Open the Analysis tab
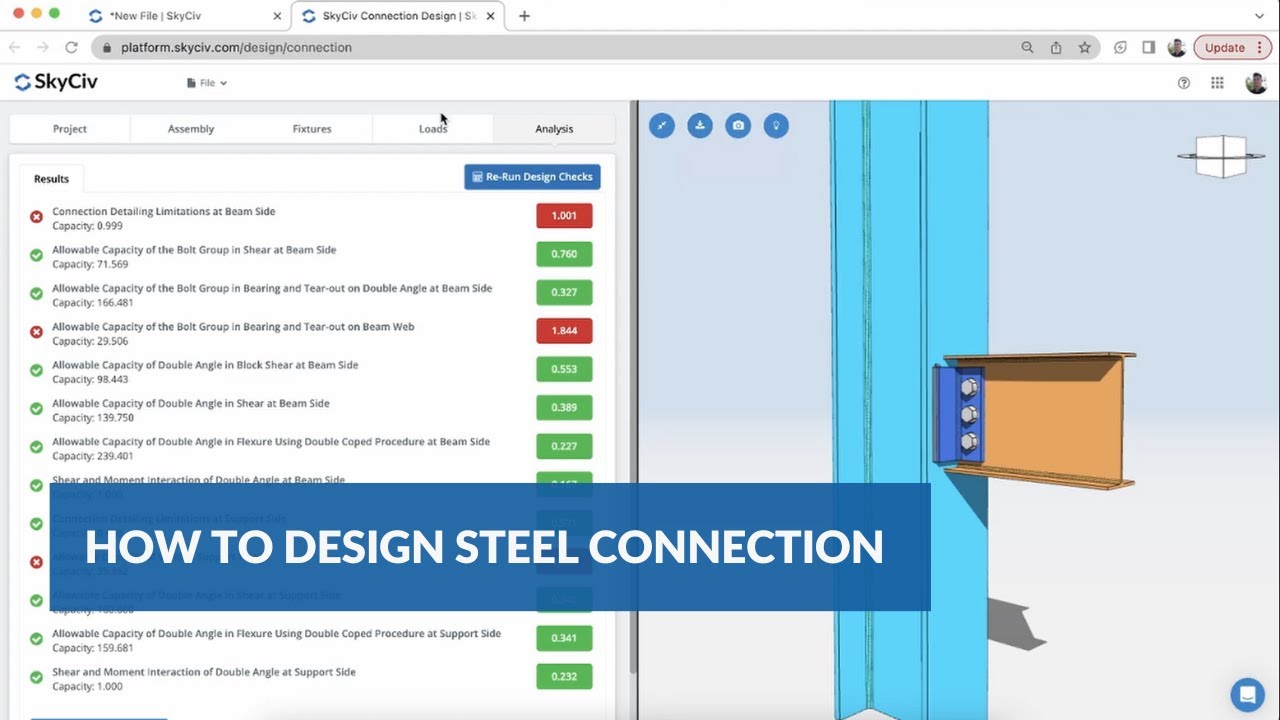 point(554,128)
